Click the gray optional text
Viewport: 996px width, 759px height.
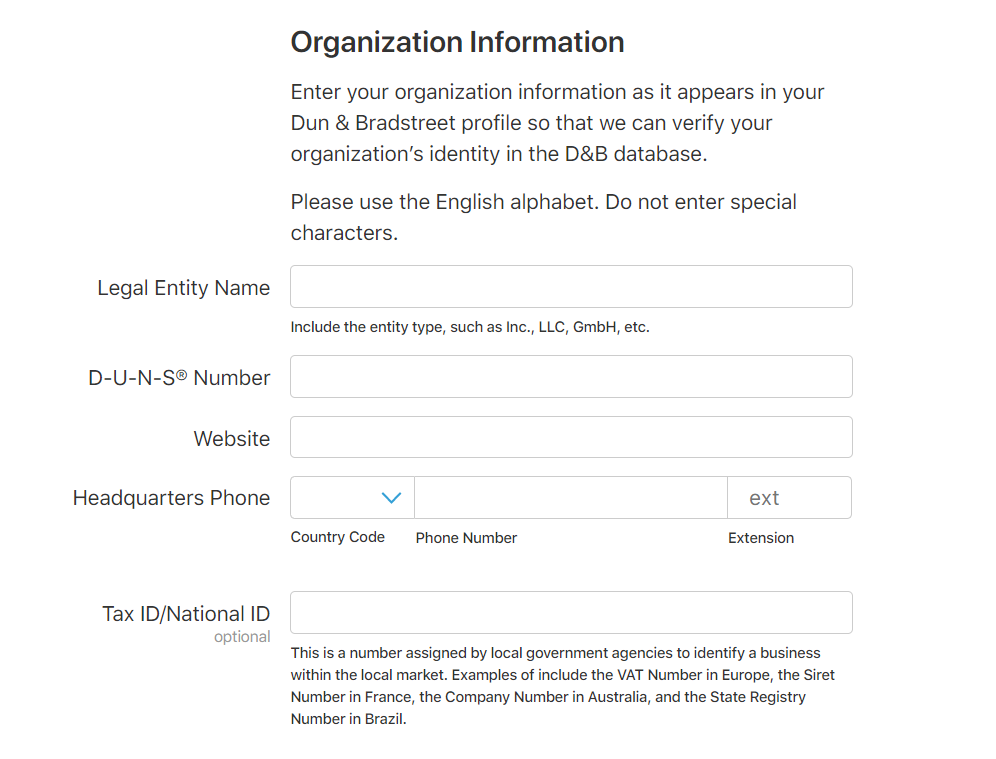242,636
